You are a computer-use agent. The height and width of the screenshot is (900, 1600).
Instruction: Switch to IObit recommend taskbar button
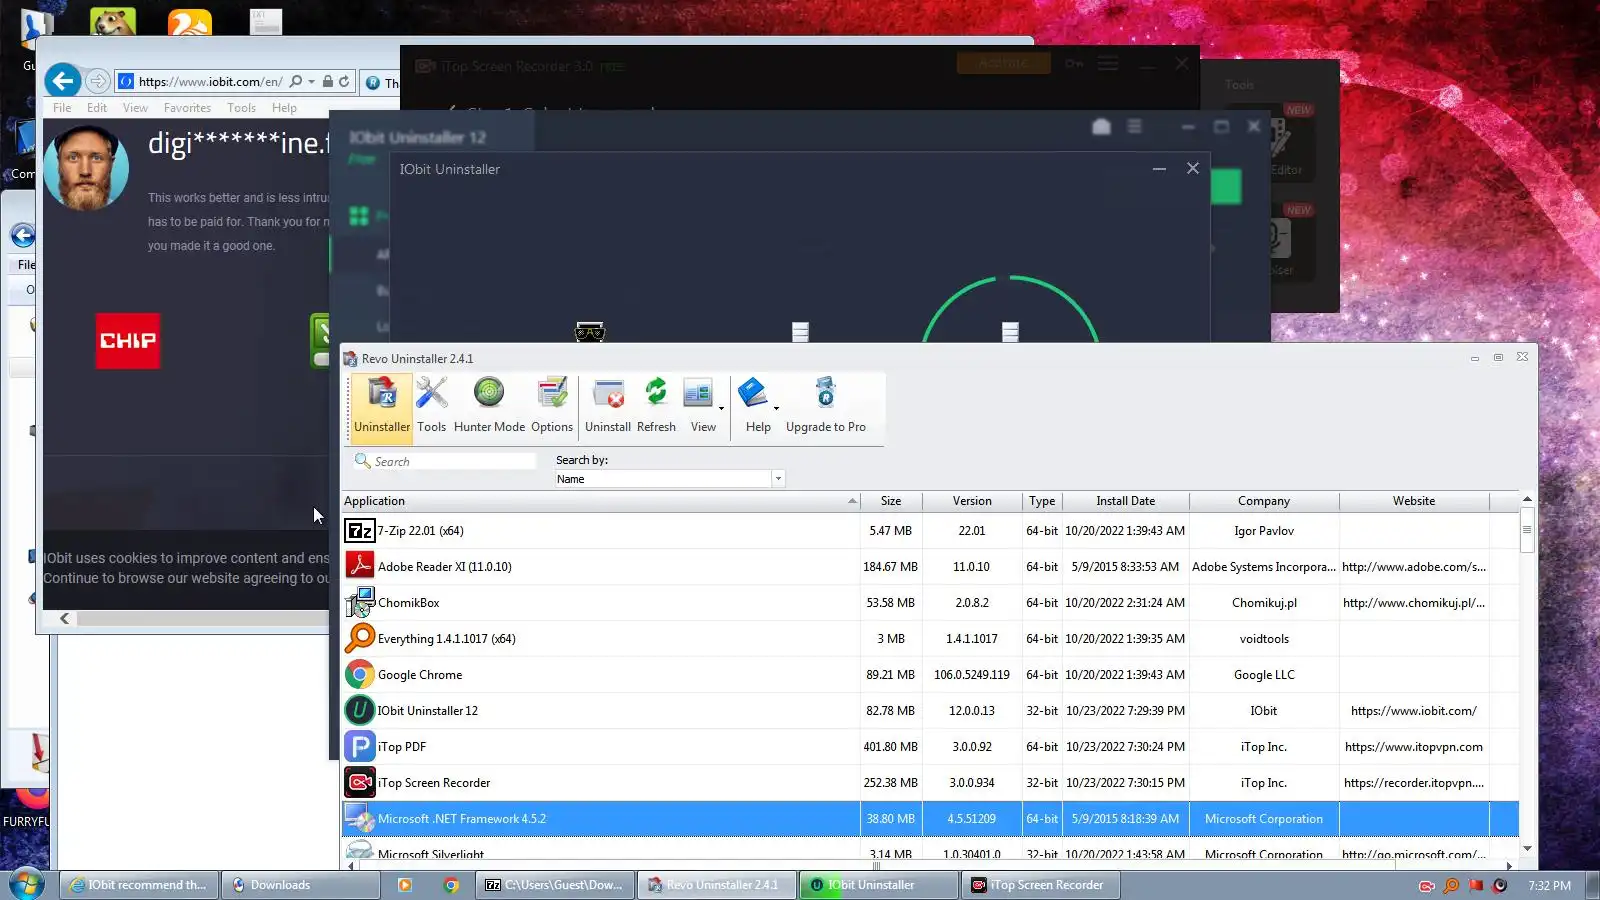[139, 885]
